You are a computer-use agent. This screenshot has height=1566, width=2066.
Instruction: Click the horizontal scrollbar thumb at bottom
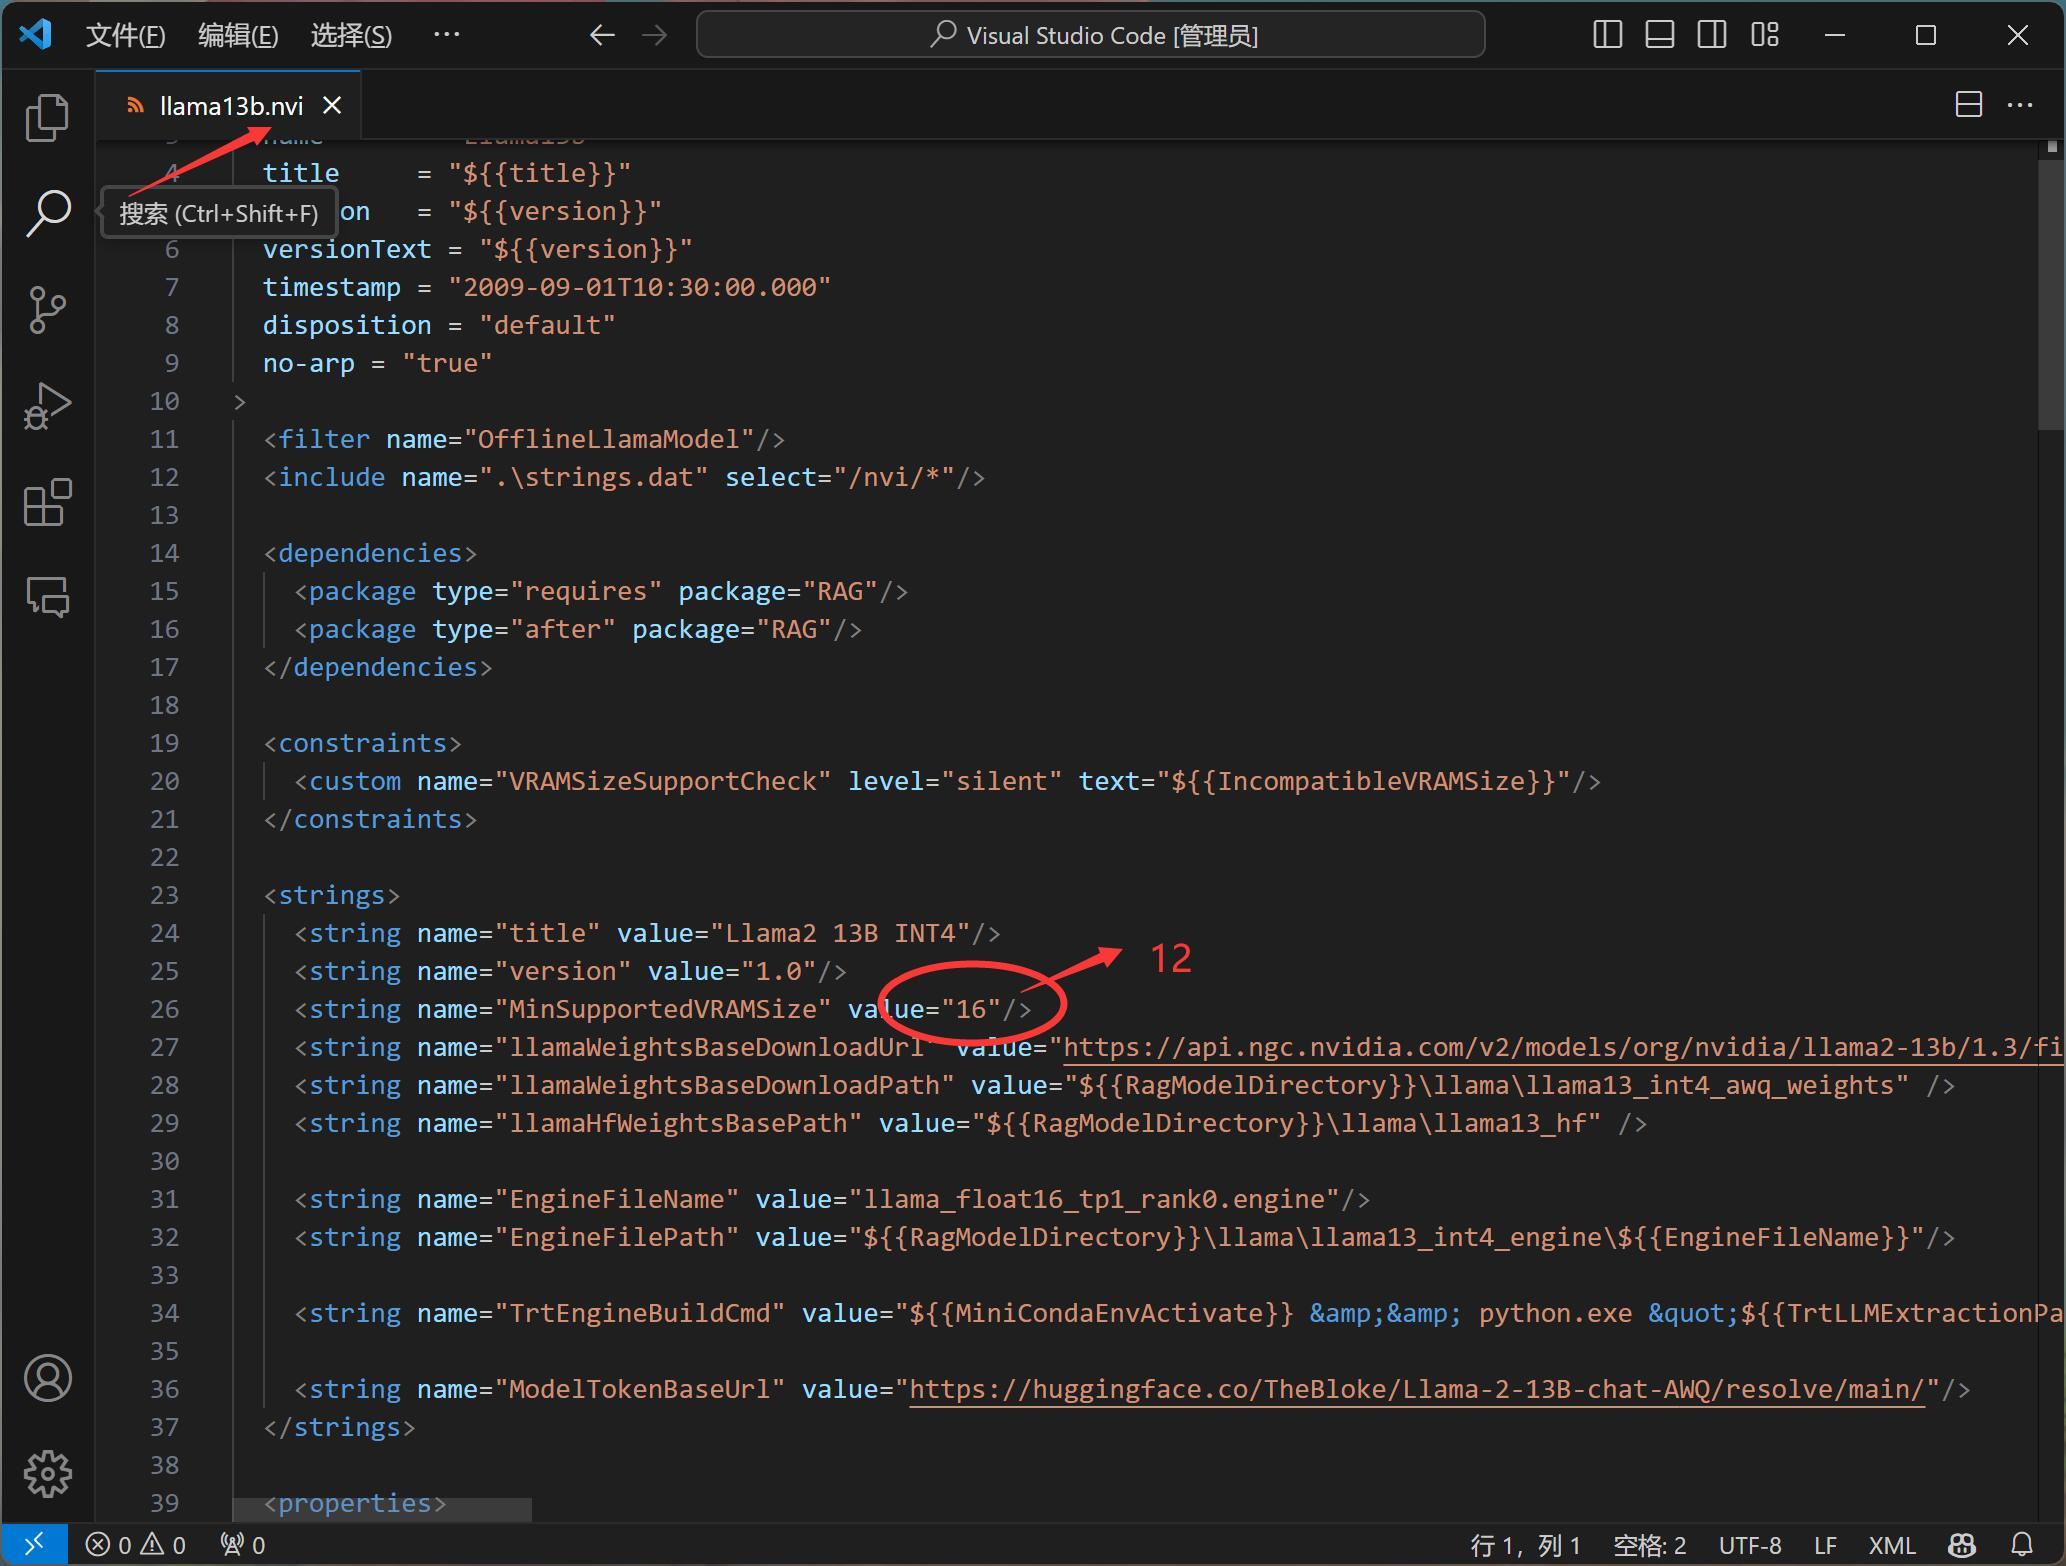coord(382,1510)
